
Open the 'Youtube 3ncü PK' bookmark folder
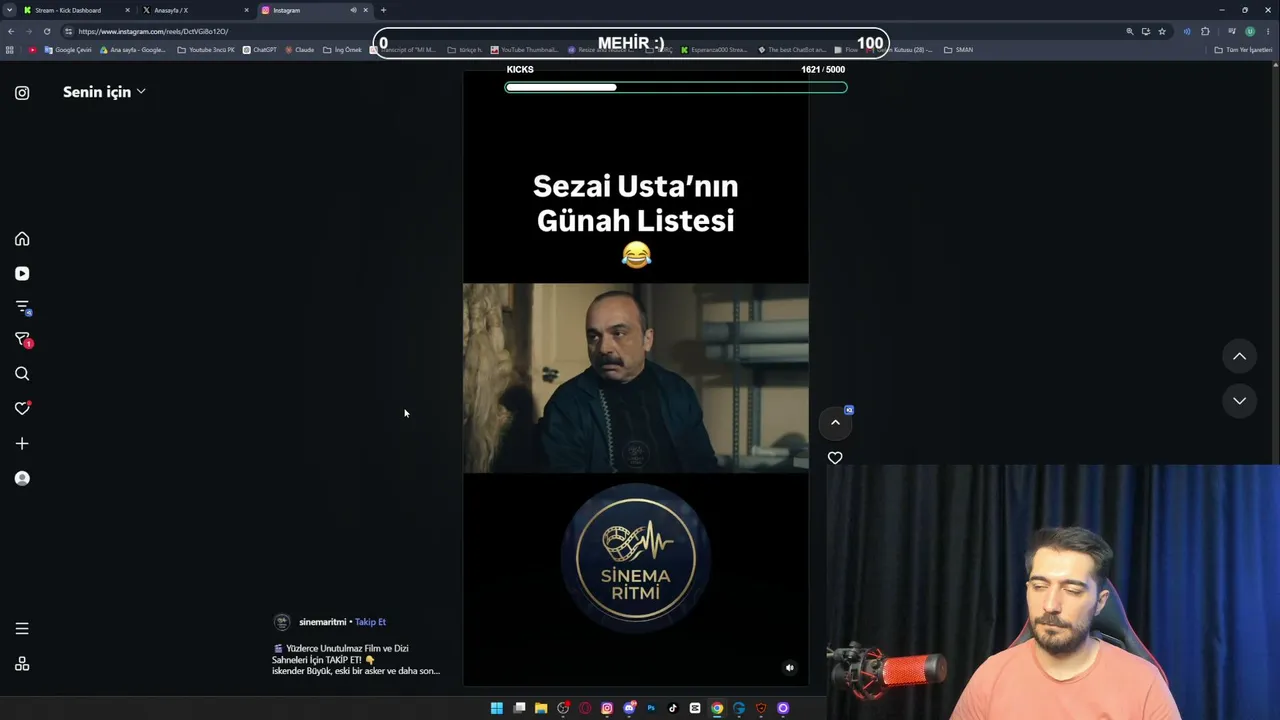point(206,50)
